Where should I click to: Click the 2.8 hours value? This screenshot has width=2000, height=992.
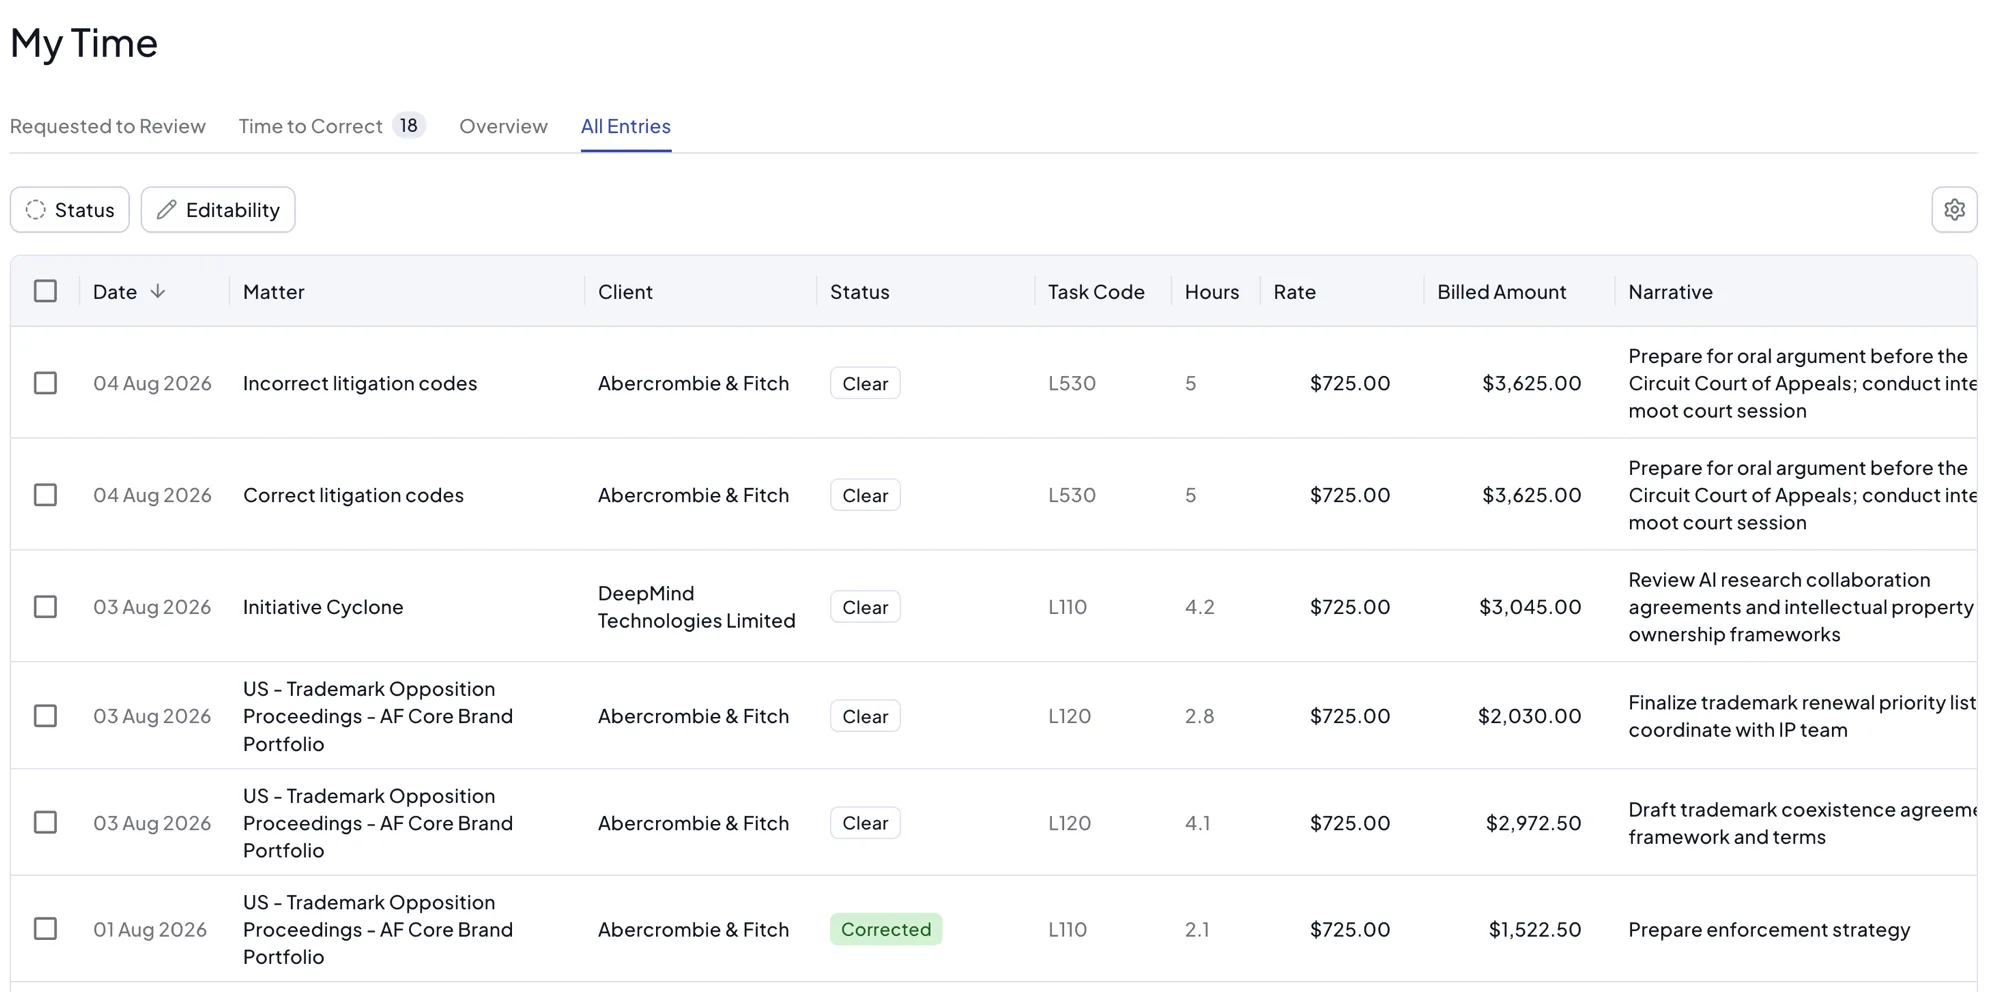[1199, 716]
